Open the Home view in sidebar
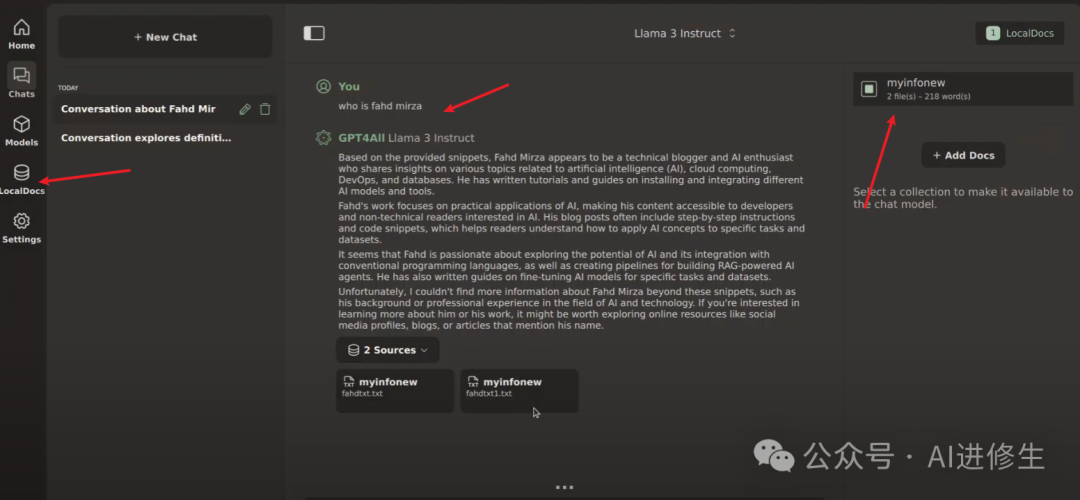Screen dimensions: 1080x500 21,34
